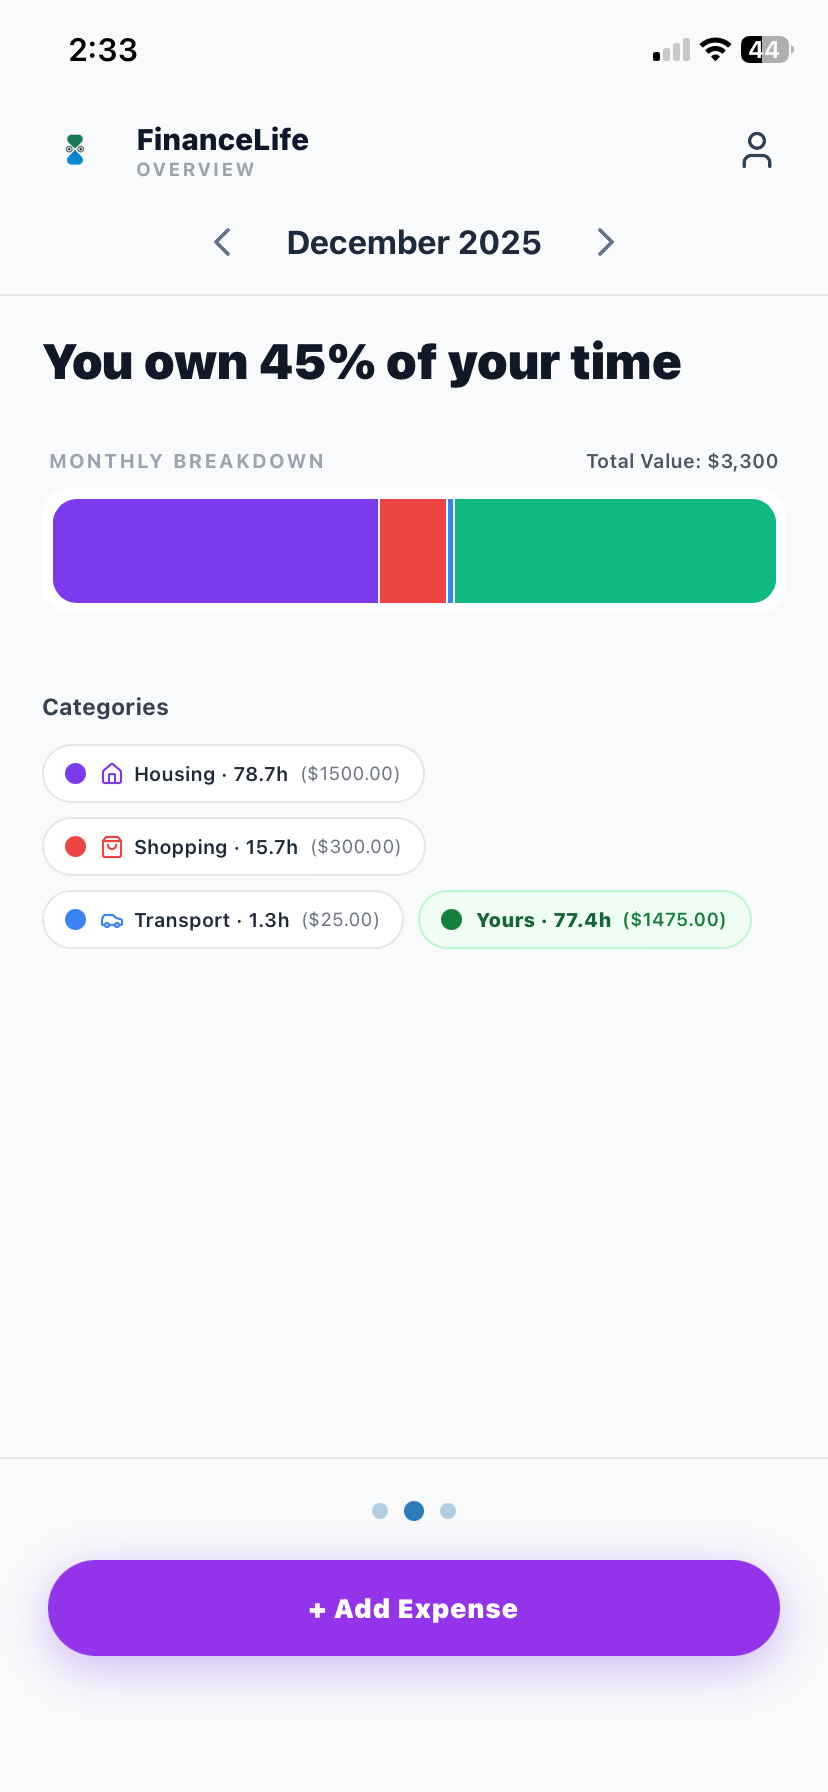Click the purple Housing color dot
This screenshot has width=828, height=1792.
[76, 773]
